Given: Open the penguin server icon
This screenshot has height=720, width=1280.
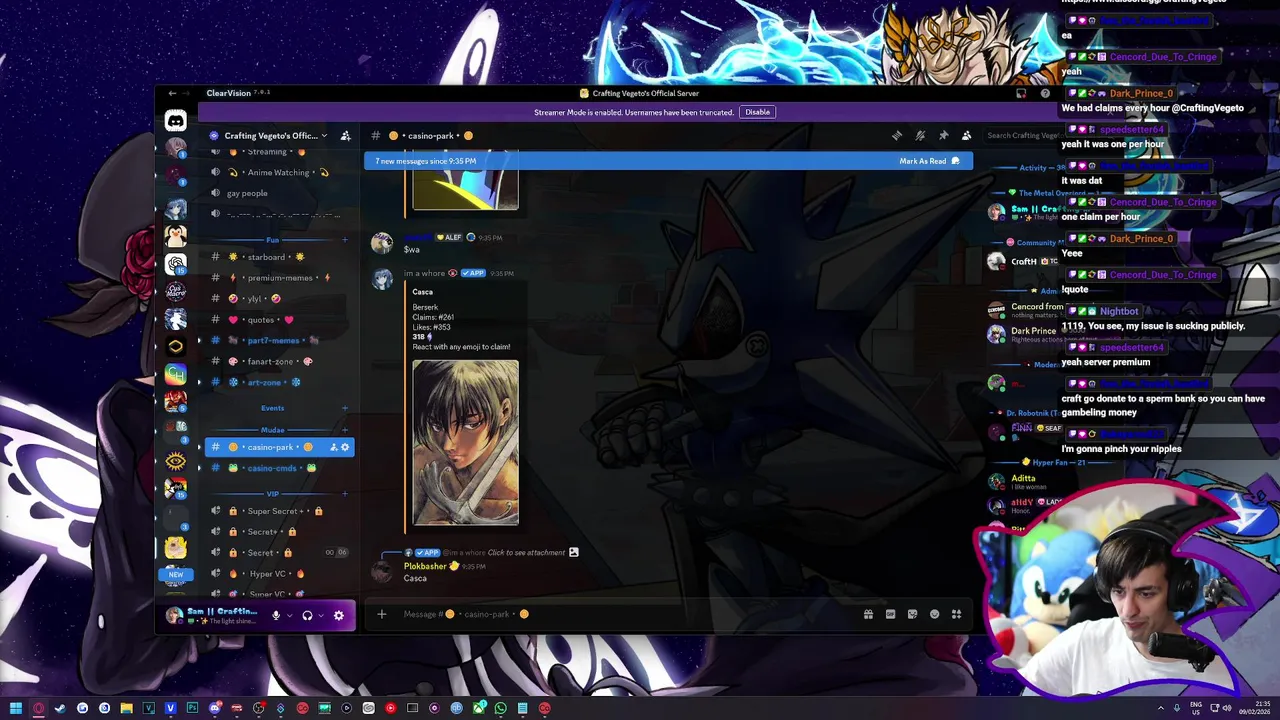Looking at the screenshot, I should [x=175, y=236].
